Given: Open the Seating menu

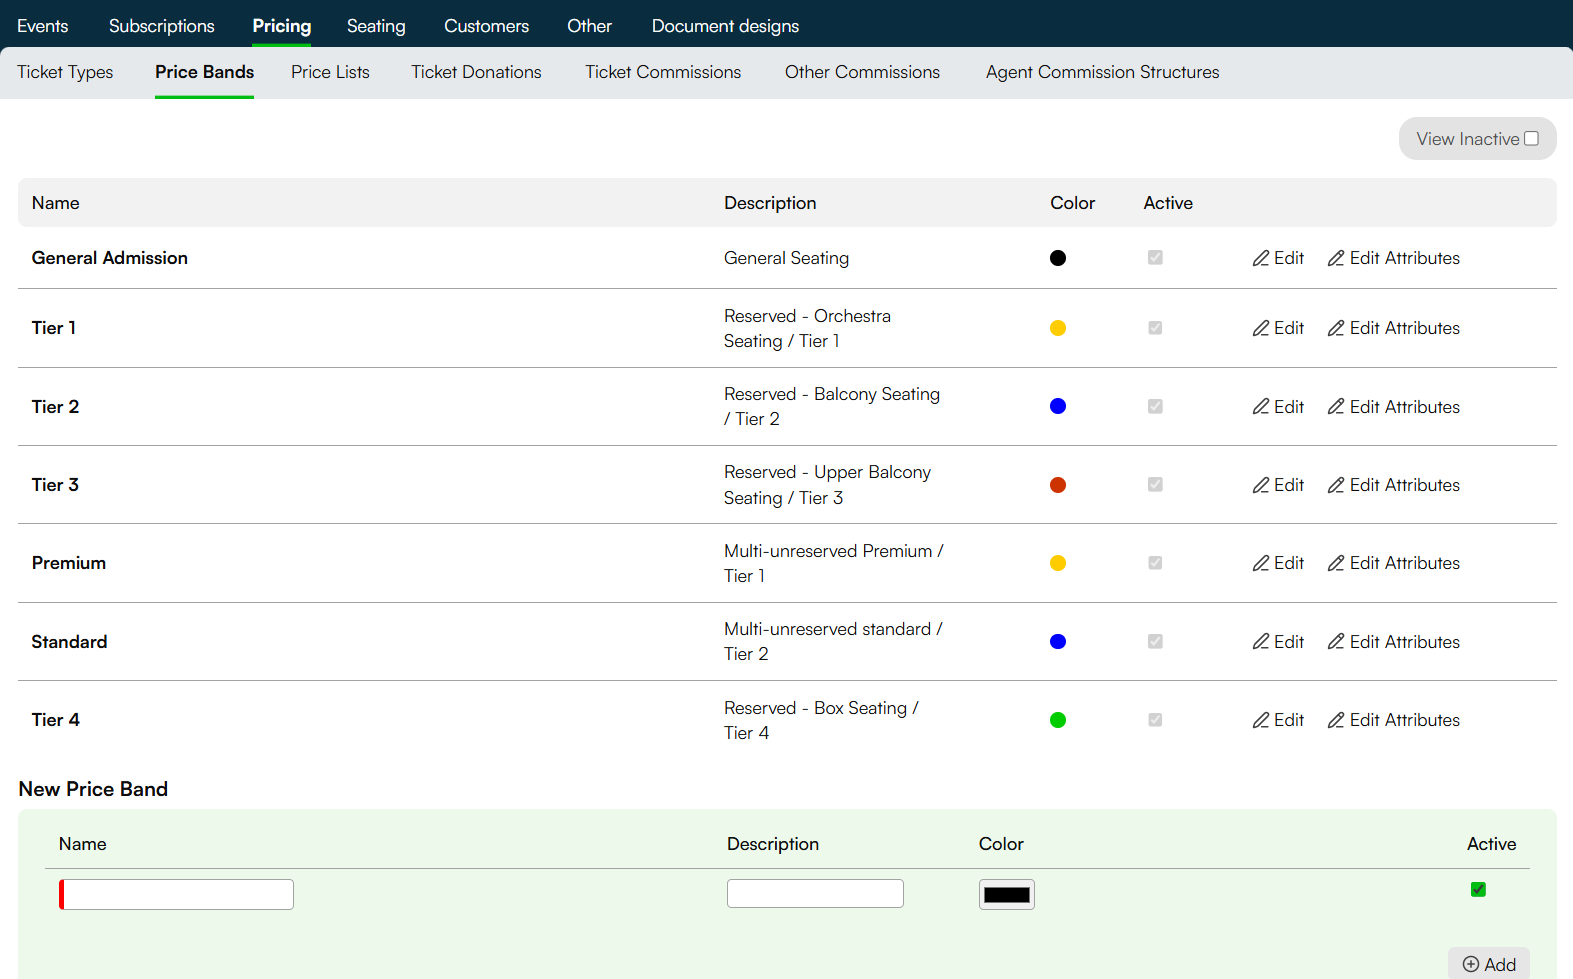Looking at the screenshot, I should (376, 26).
